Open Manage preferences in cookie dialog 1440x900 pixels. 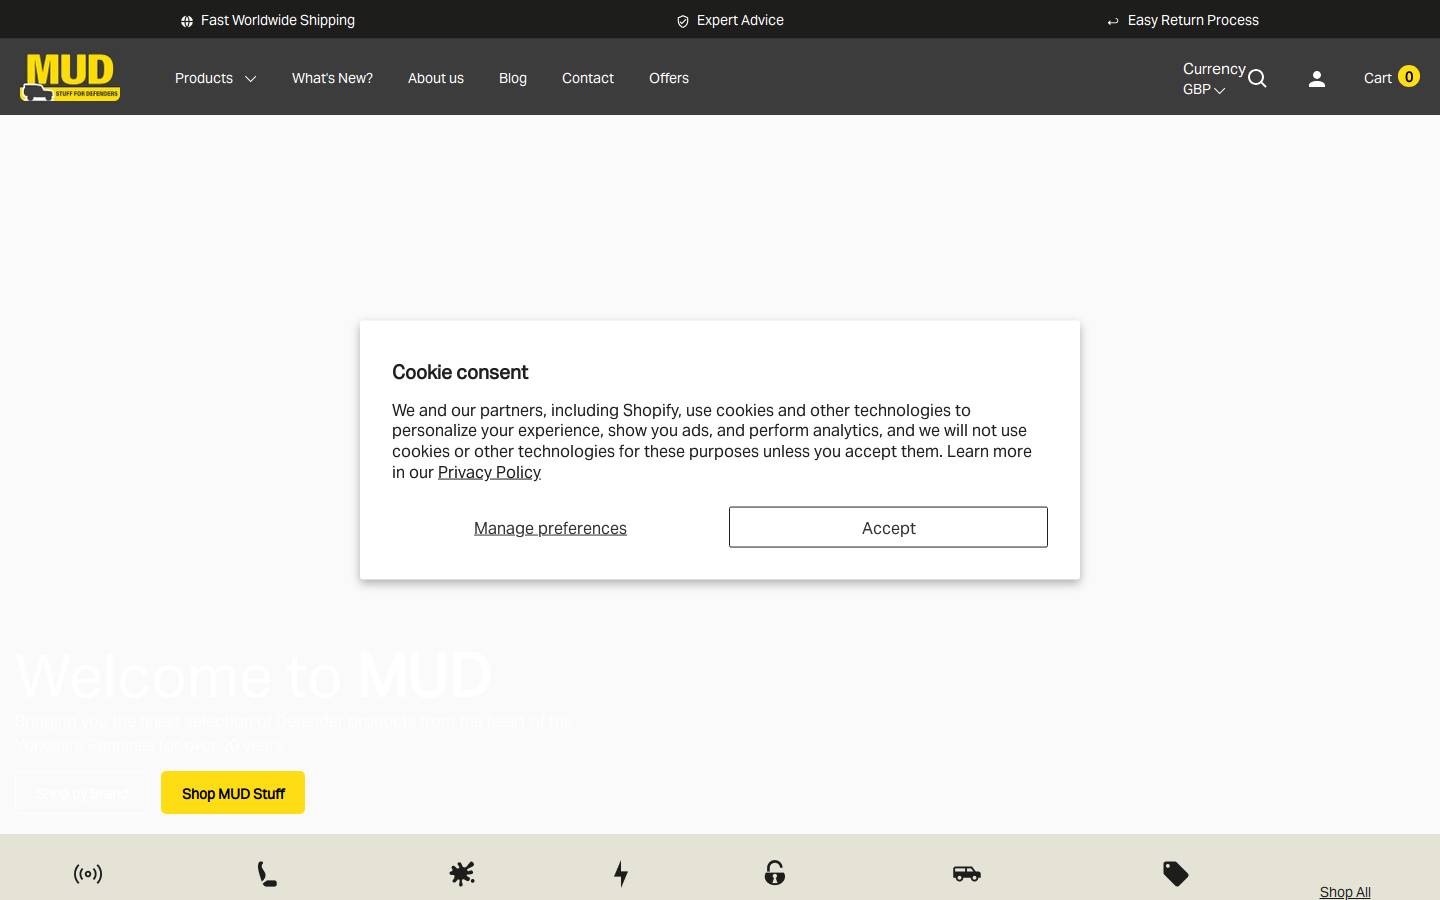[x=550, y=528]
